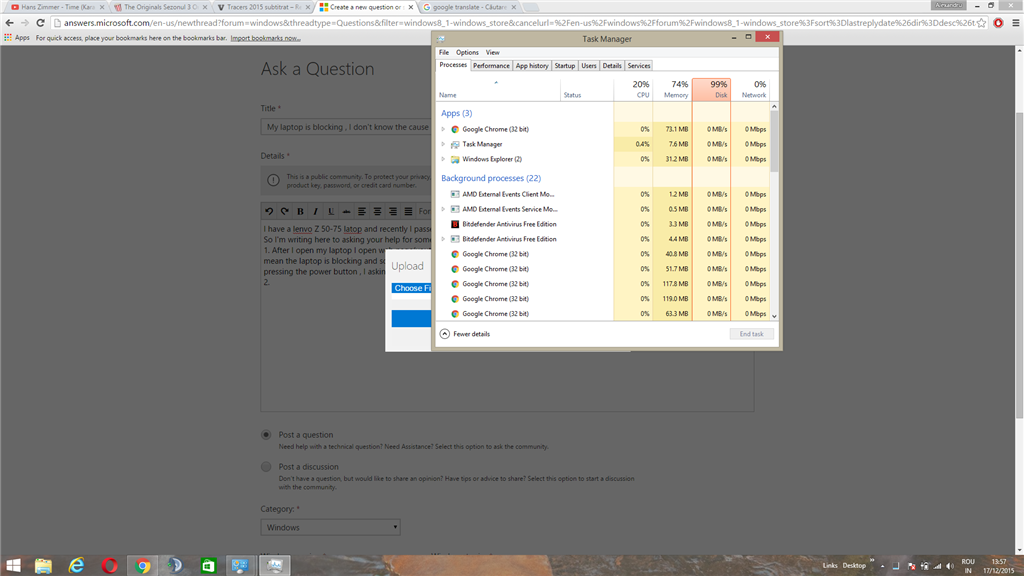
Task: Click Undo in the question editor toolbar
Action: pos(269,211)
